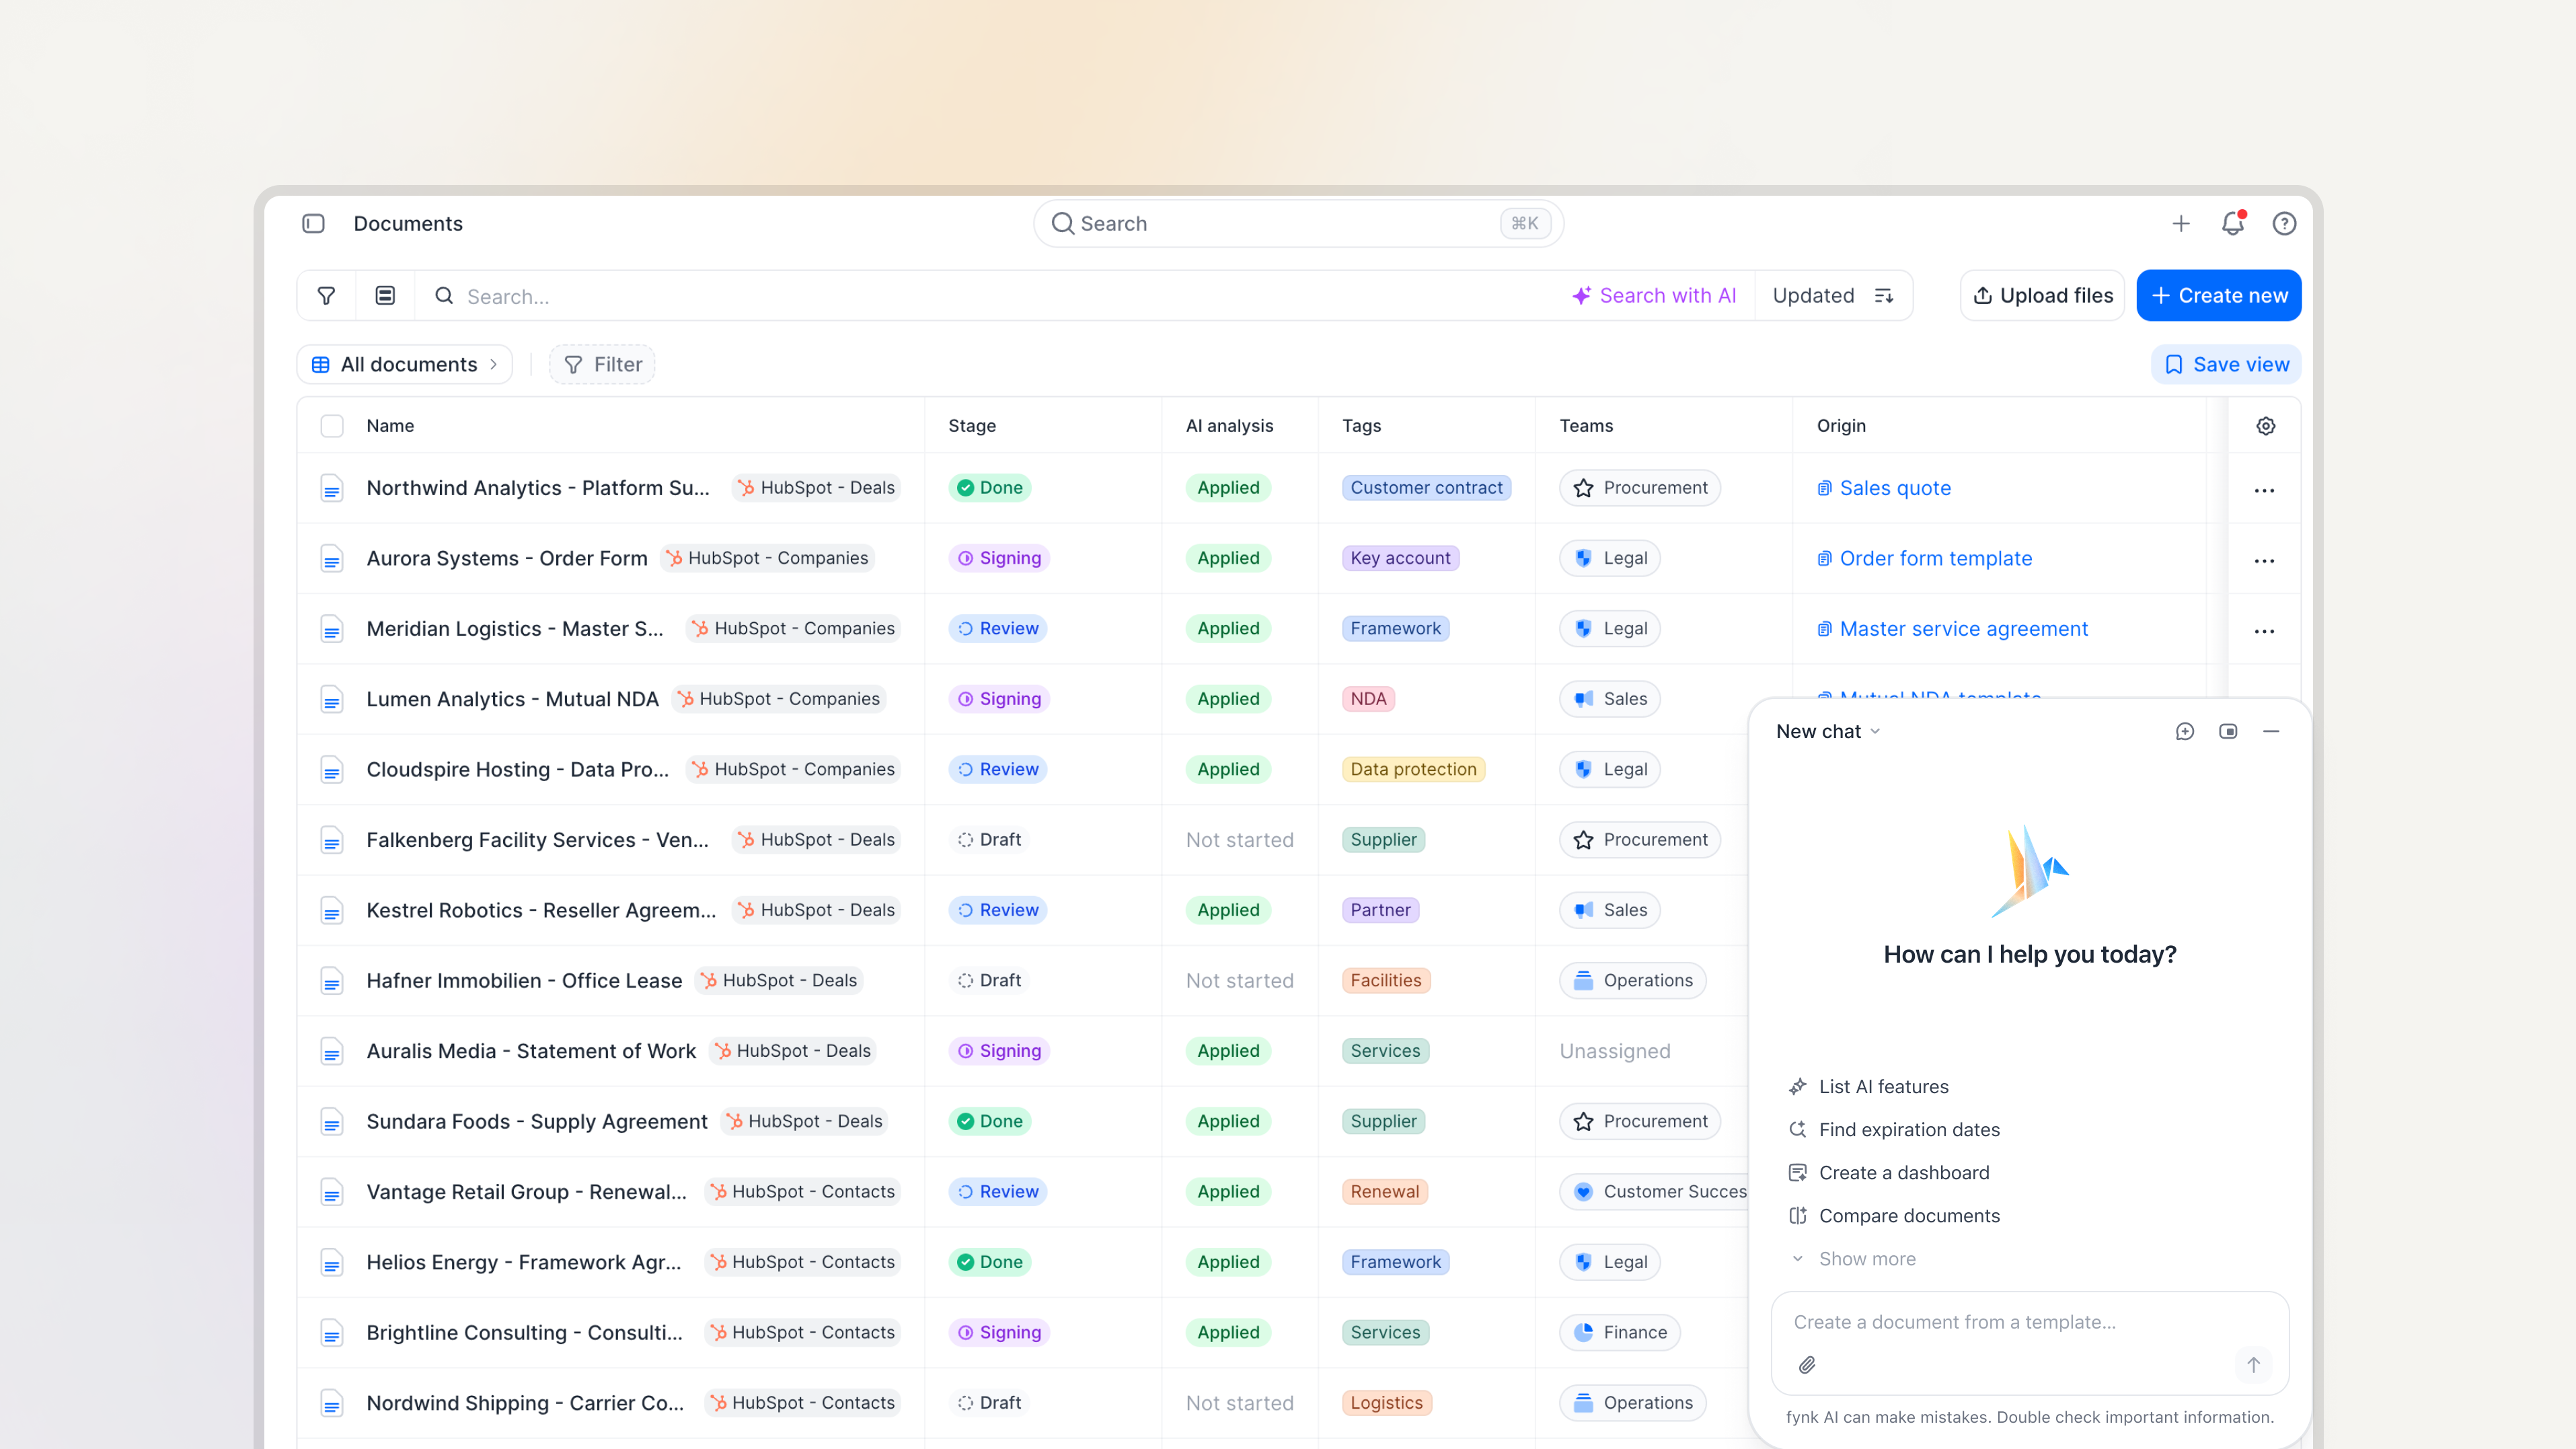The height and width of the screenshot is (1449, 2576).
Task: Toggle the list layout icon in toolbar
Action: coord(385,296)
